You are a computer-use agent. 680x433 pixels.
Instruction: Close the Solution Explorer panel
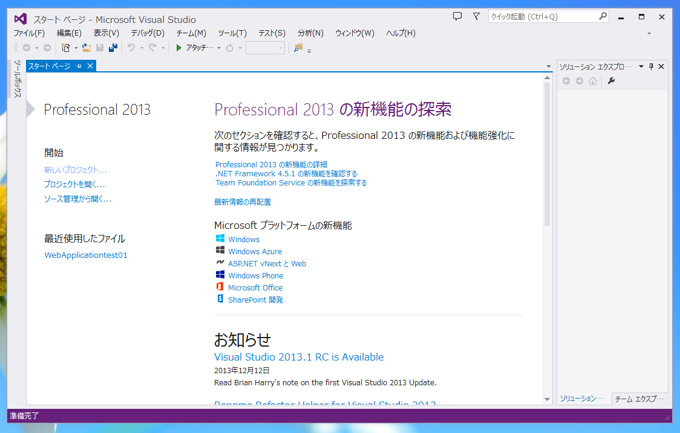(661, 66)
